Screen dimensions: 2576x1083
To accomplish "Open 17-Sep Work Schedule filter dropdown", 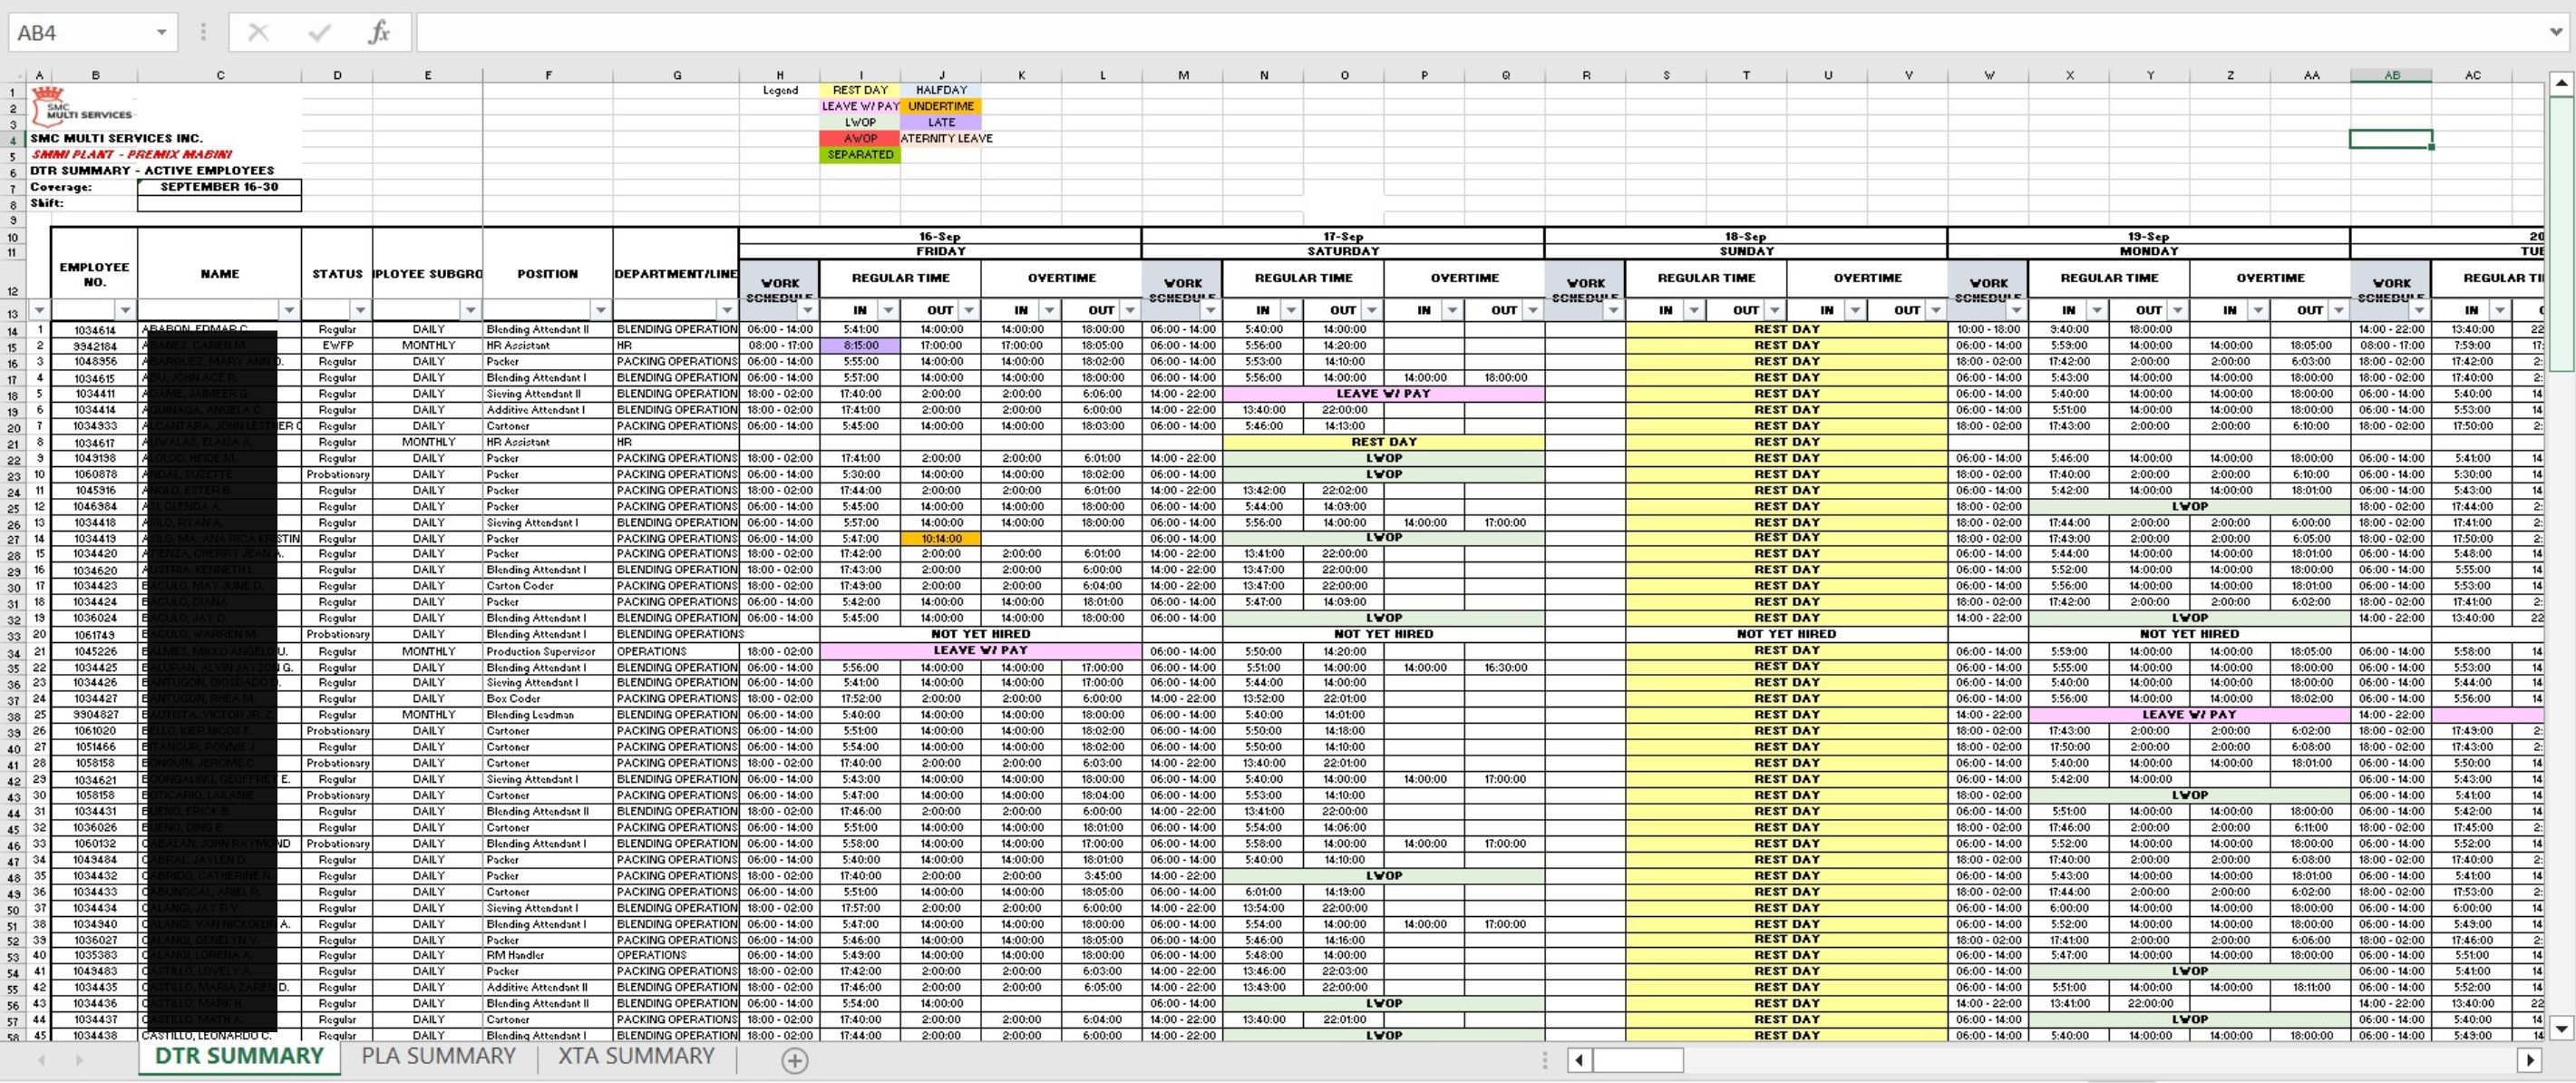I will coord(1211,311).
